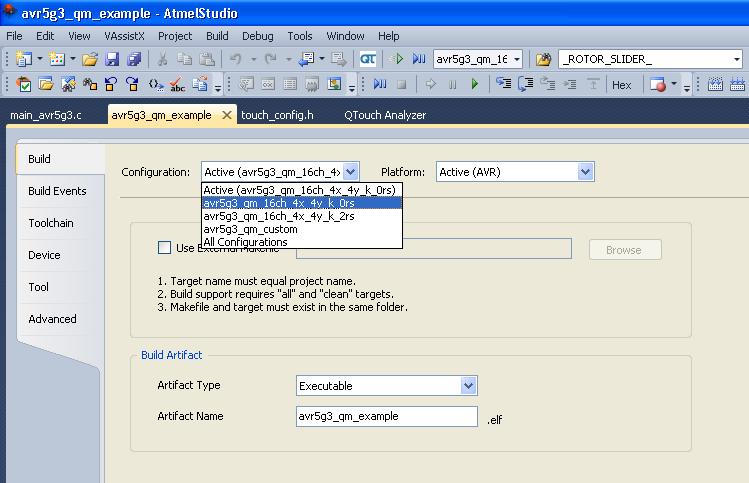
Task: Toggle Hex display button
Action: (x=621, y=85)
